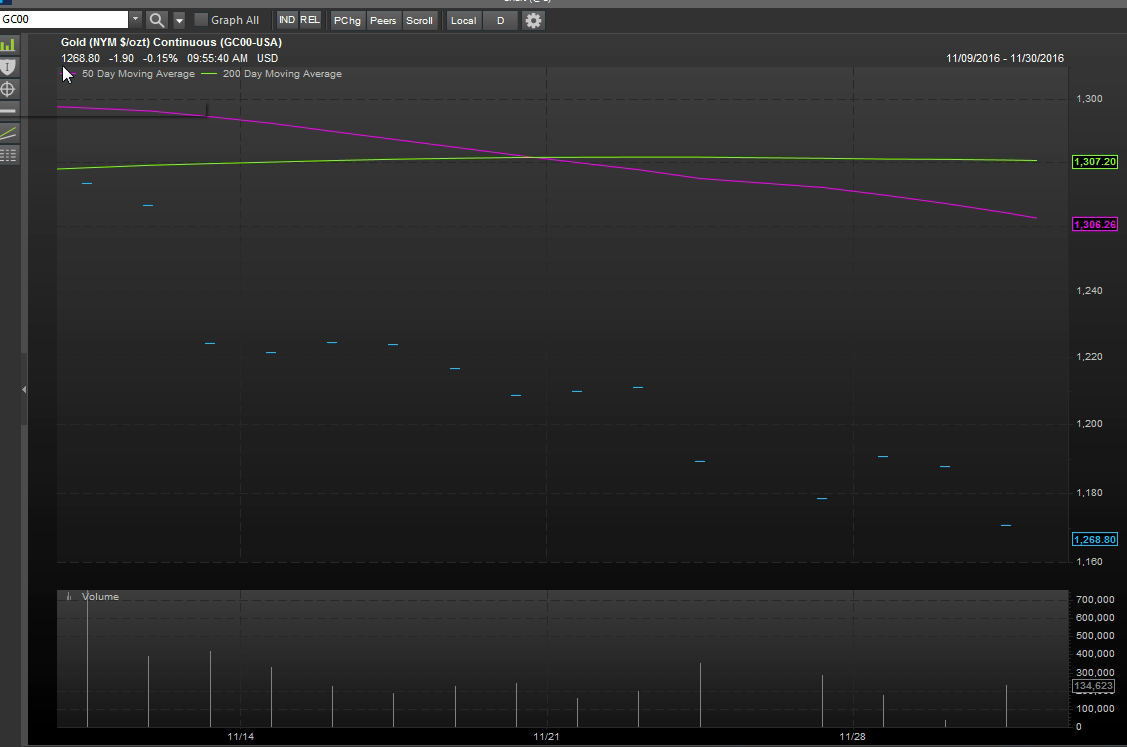Screen dimensions: 1127x747
Task: Activate the crosshair cursor tool
Action: tap(8, 89)
